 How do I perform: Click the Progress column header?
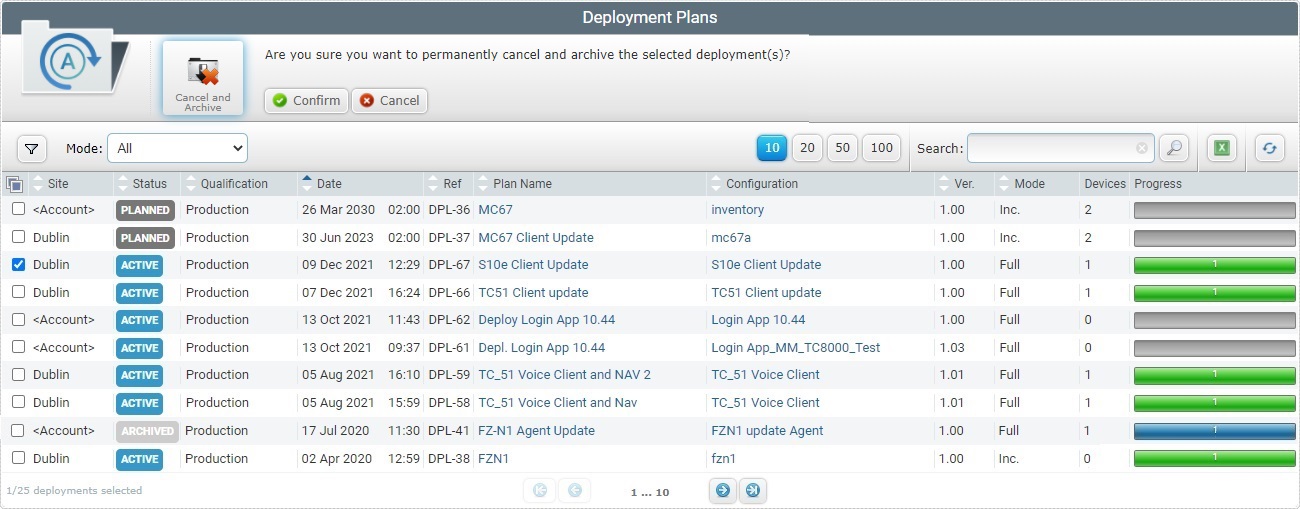tap(1158, 184)
